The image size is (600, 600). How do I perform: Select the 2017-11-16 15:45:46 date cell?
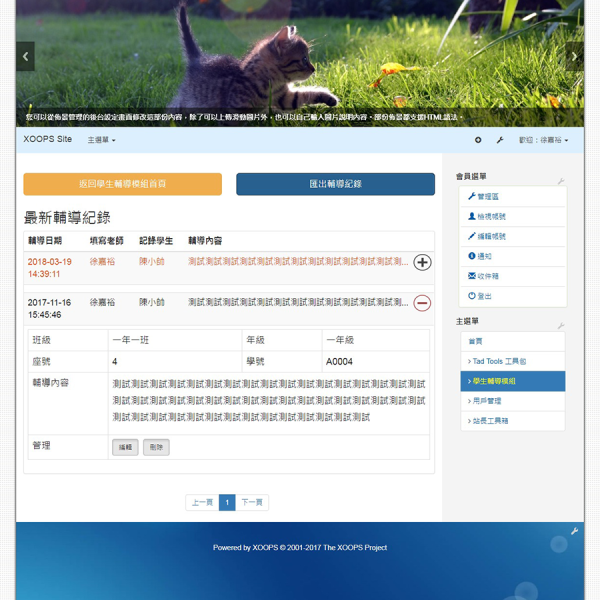coord(50,308)
